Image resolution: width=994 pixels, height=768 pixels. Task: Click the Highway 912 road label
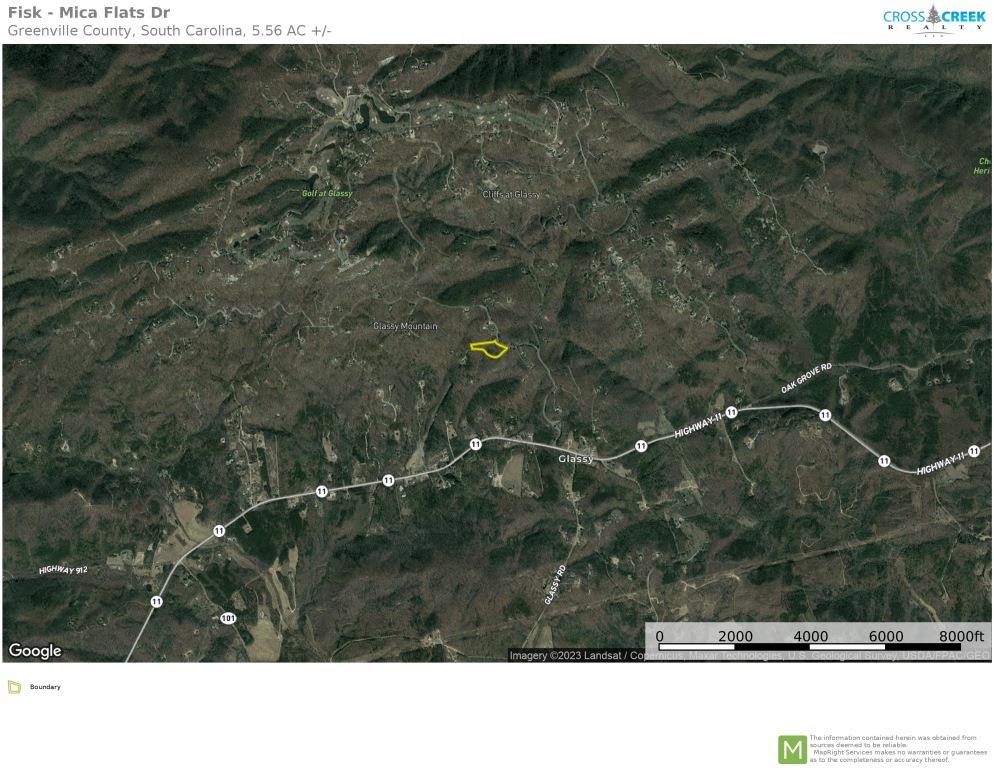64,570
